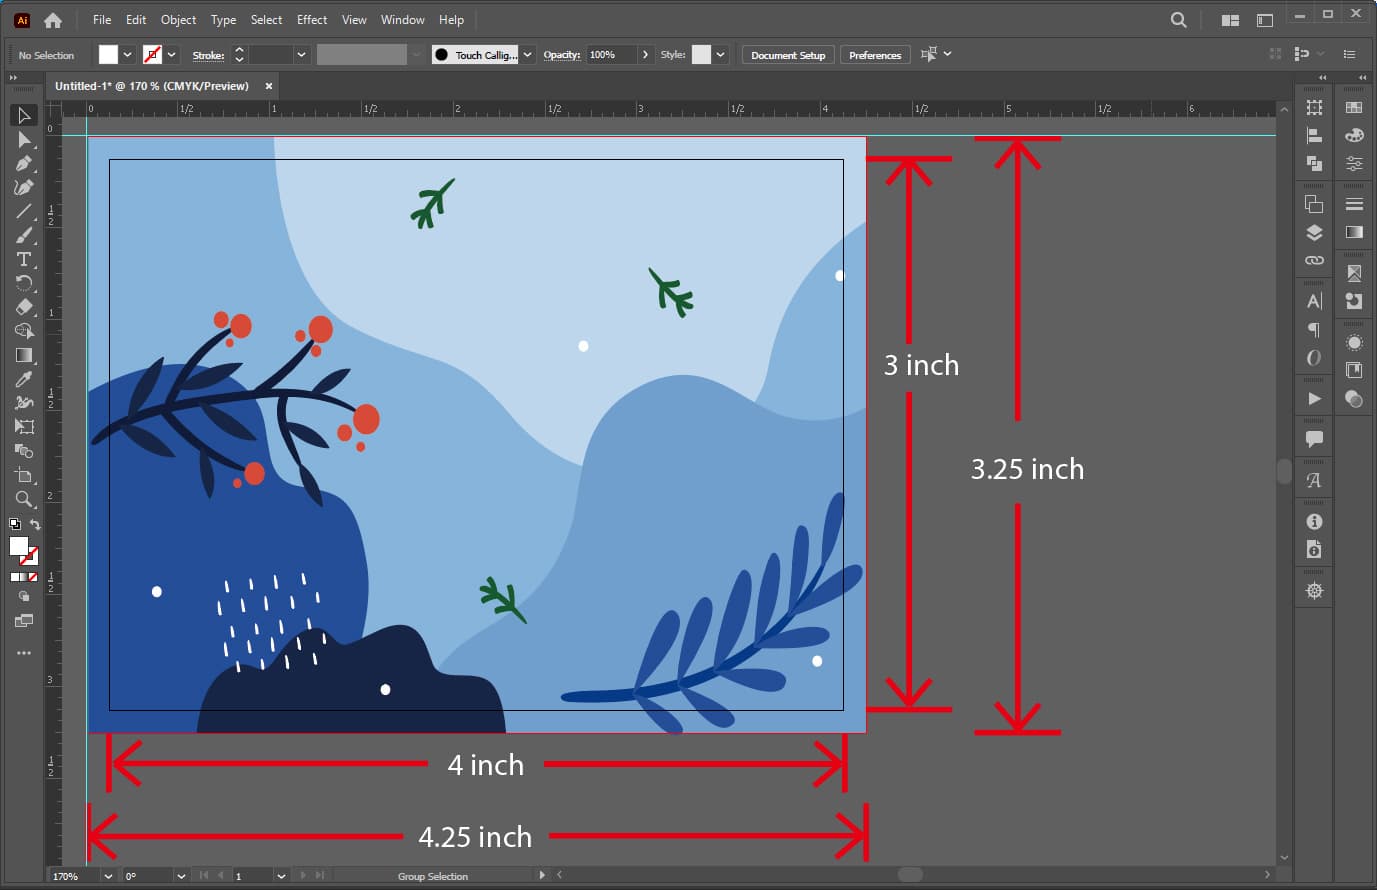Open the Paragraph panel icon
Screen dimensions: 1377x890
click(1314, 330)
